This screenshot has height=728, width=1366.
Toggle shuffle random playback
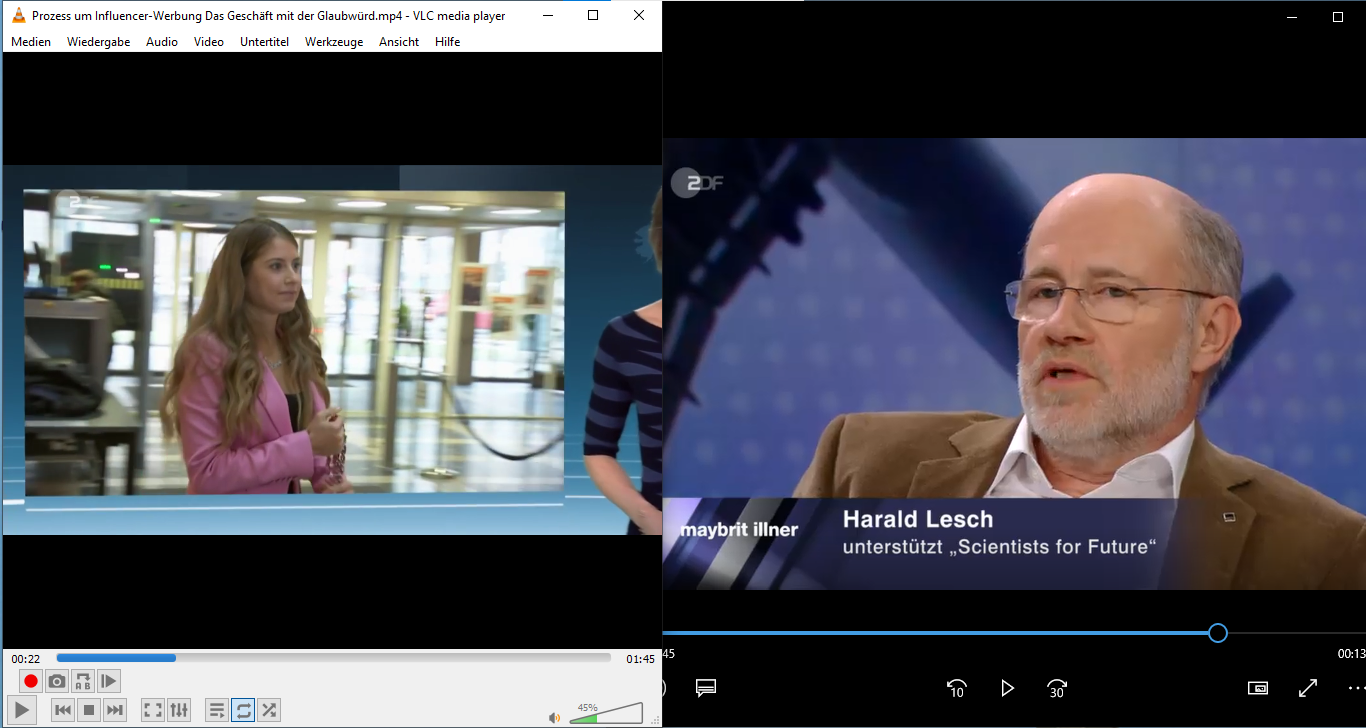[x=269, y=710]
